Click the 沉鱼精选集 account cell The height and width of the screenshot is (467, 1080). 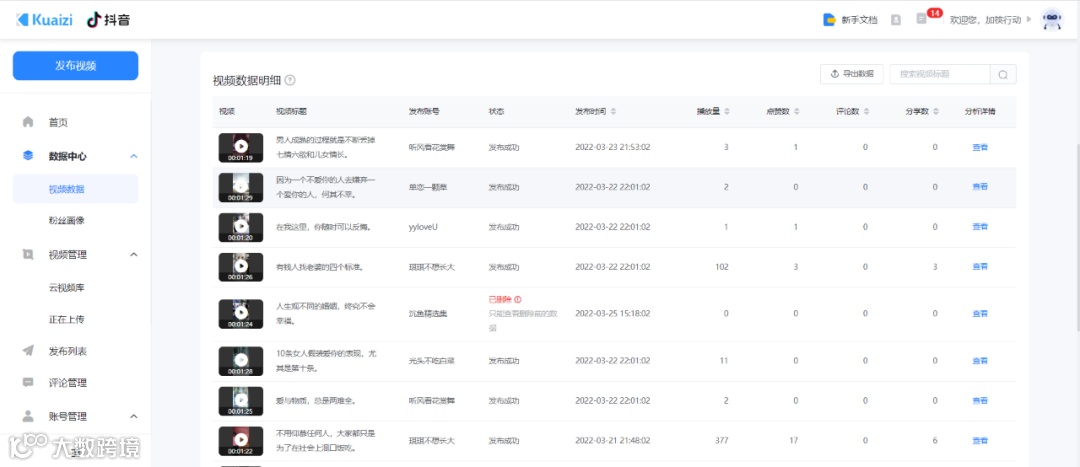pos(428,313)
